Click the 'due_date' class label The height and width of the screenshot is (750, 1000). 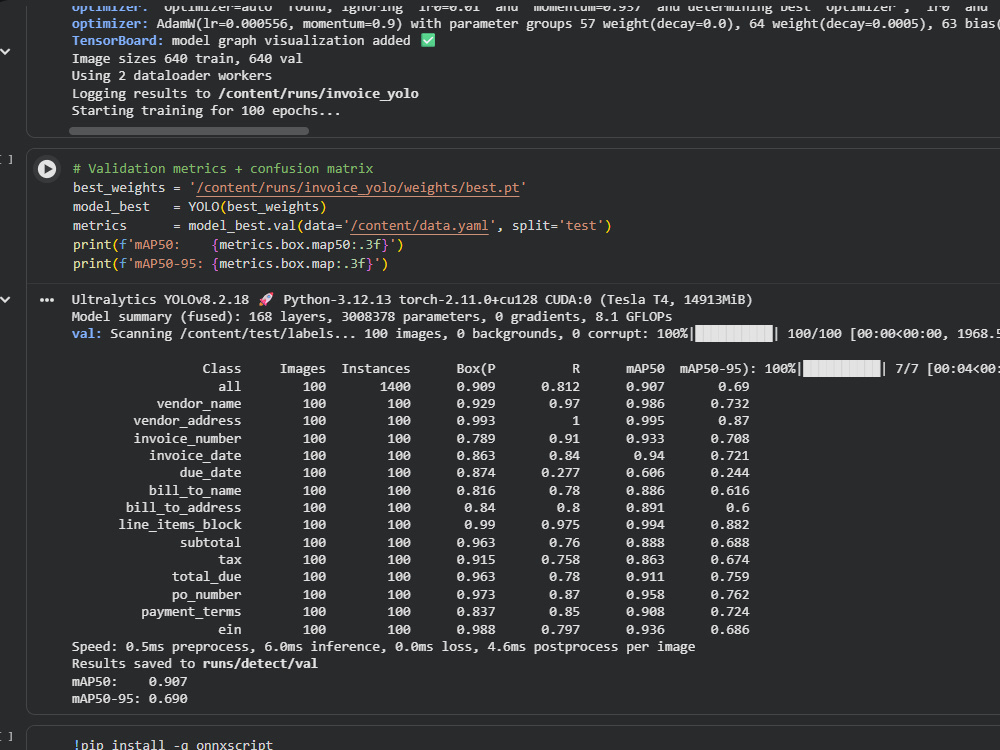point(210,473)
